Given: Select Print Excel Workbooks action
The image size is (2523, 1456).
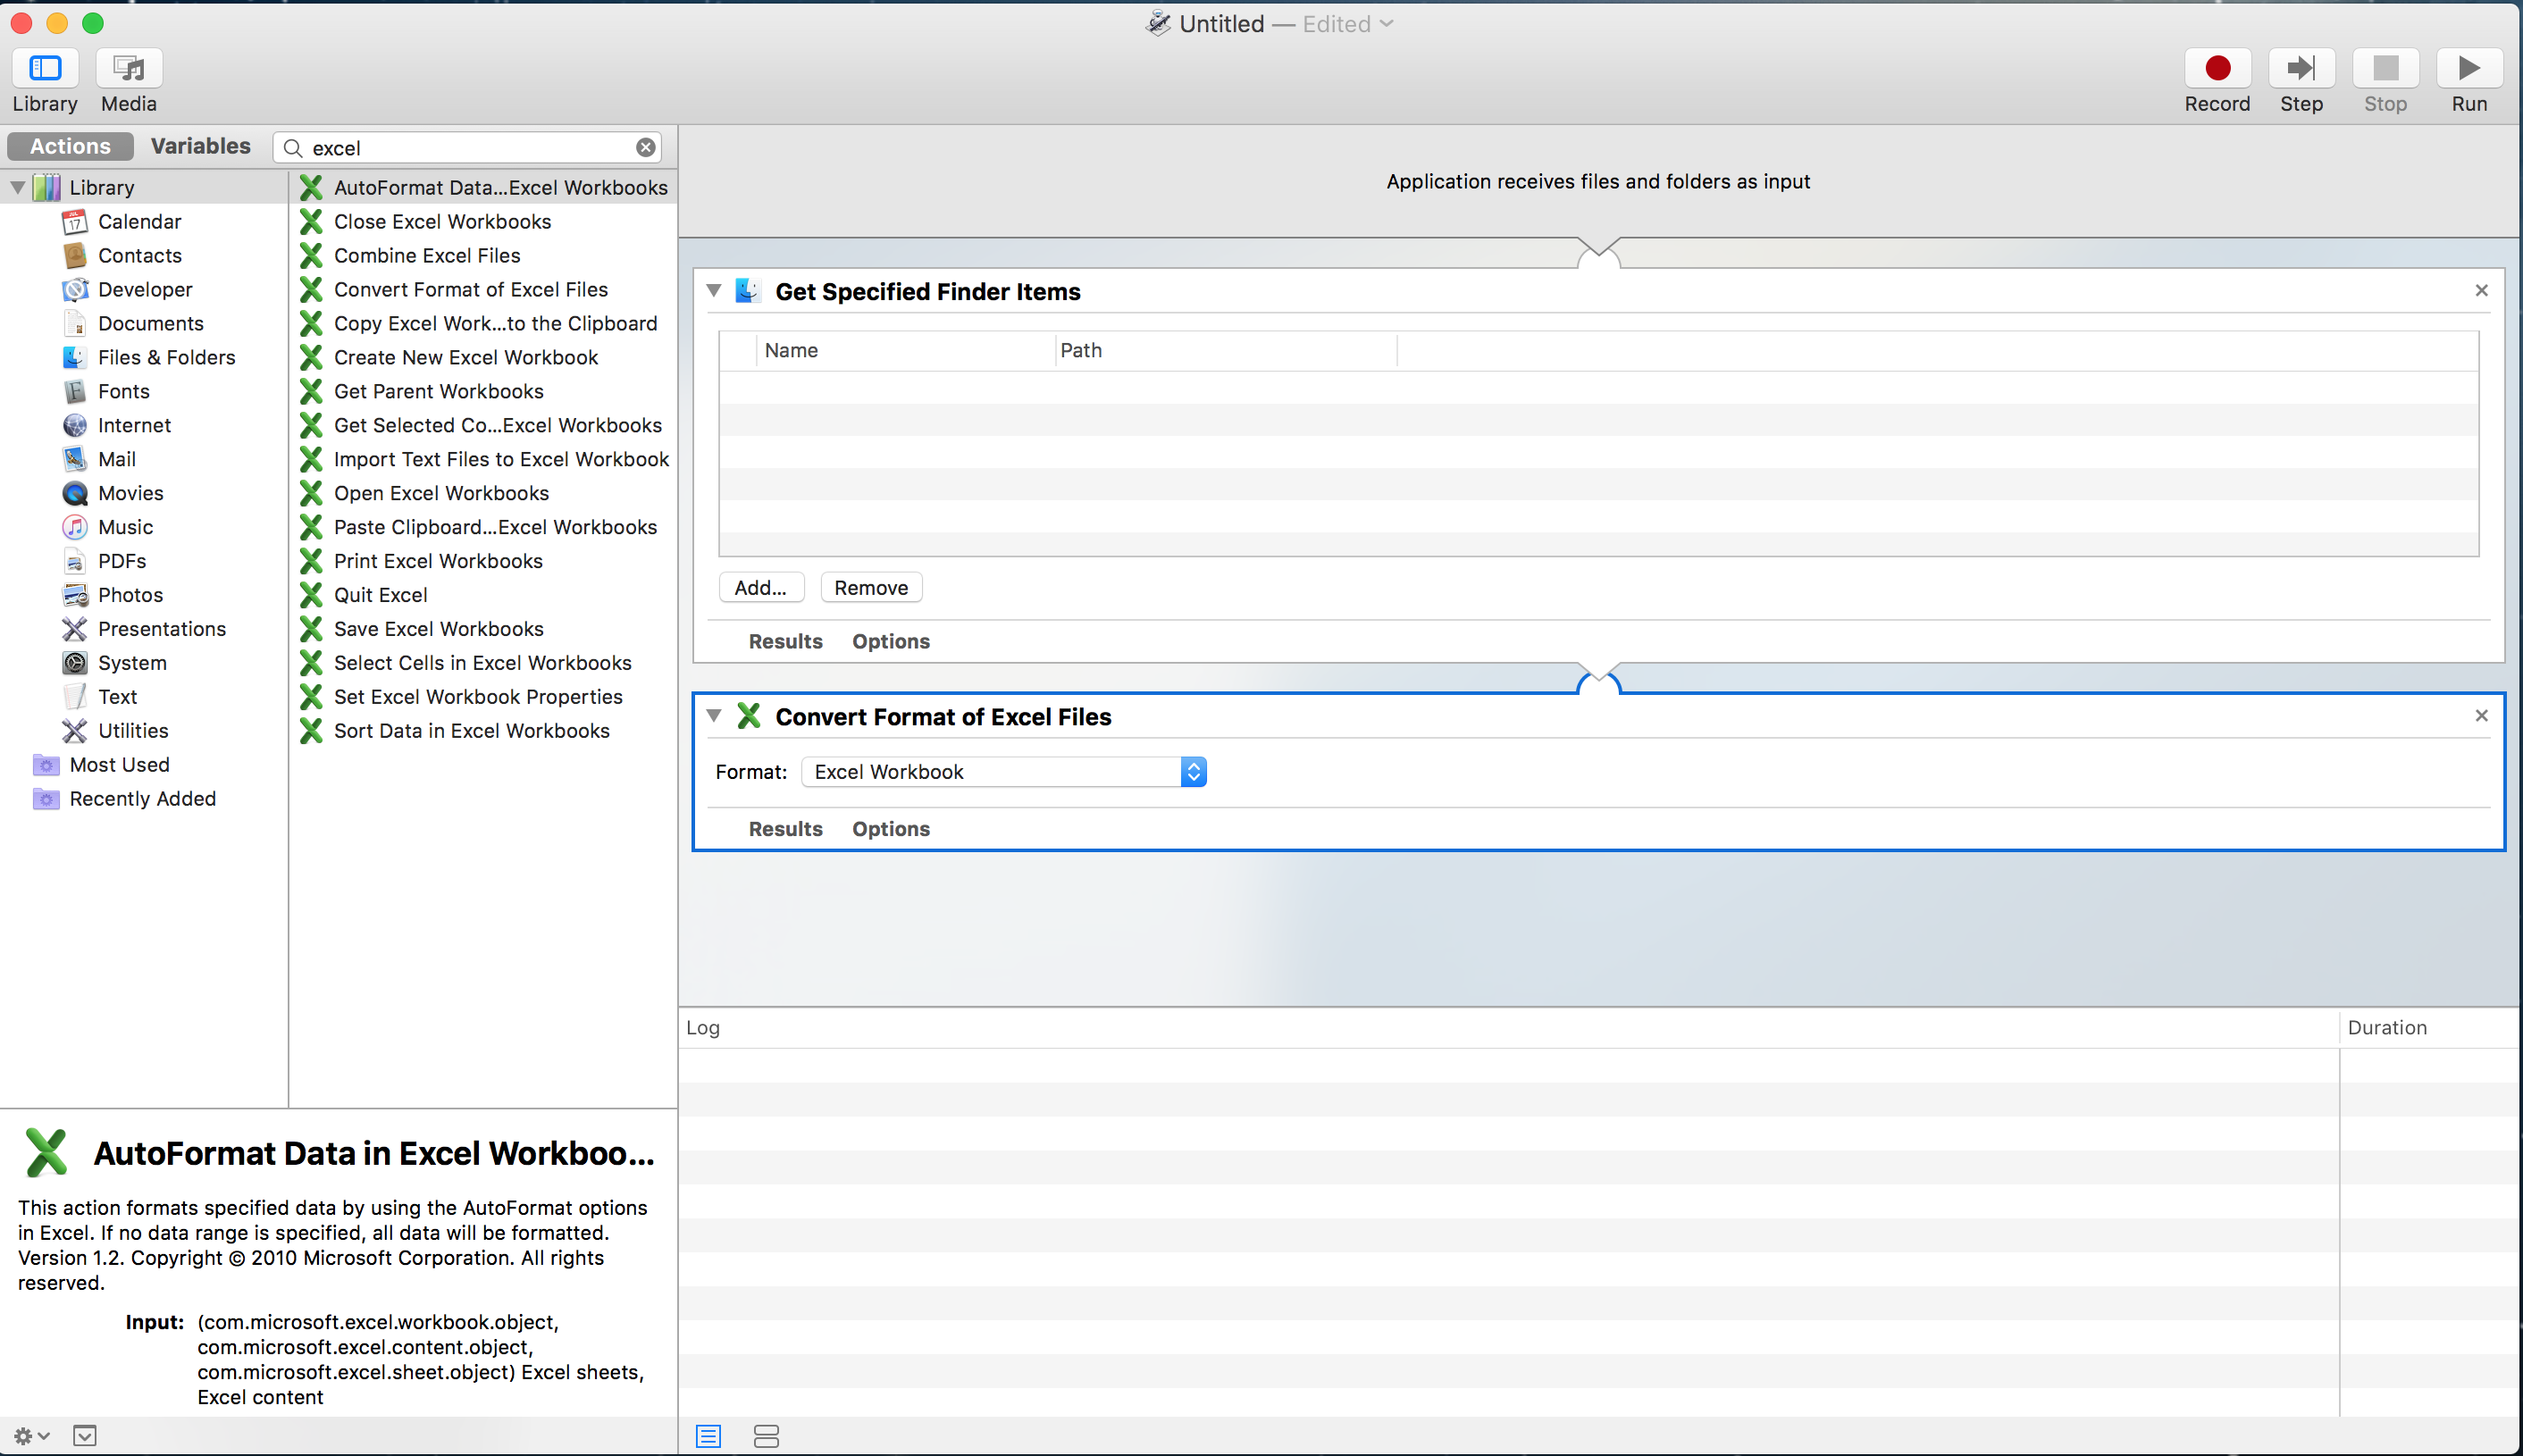Looking at the screenshot, I should 484,561.
